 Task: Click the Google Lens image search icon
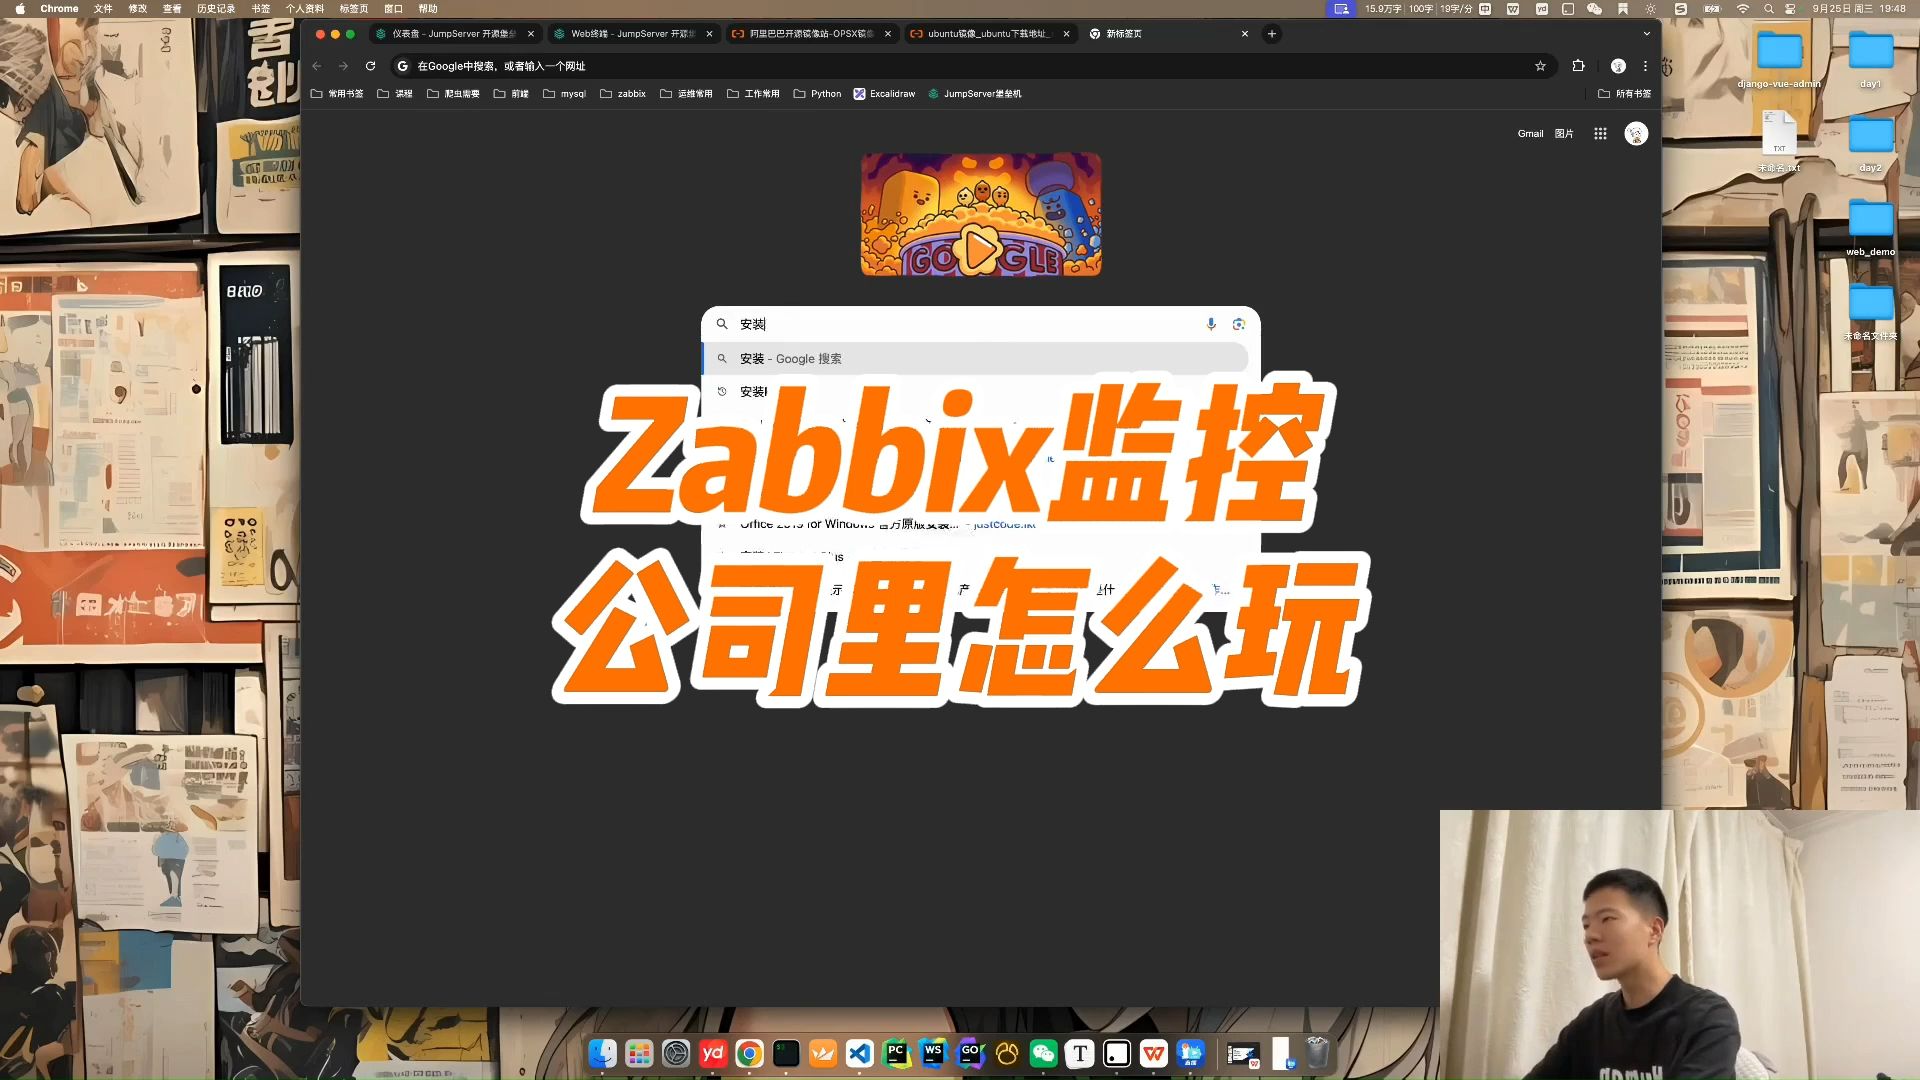pyautogui.click(x=1239, y=324)
